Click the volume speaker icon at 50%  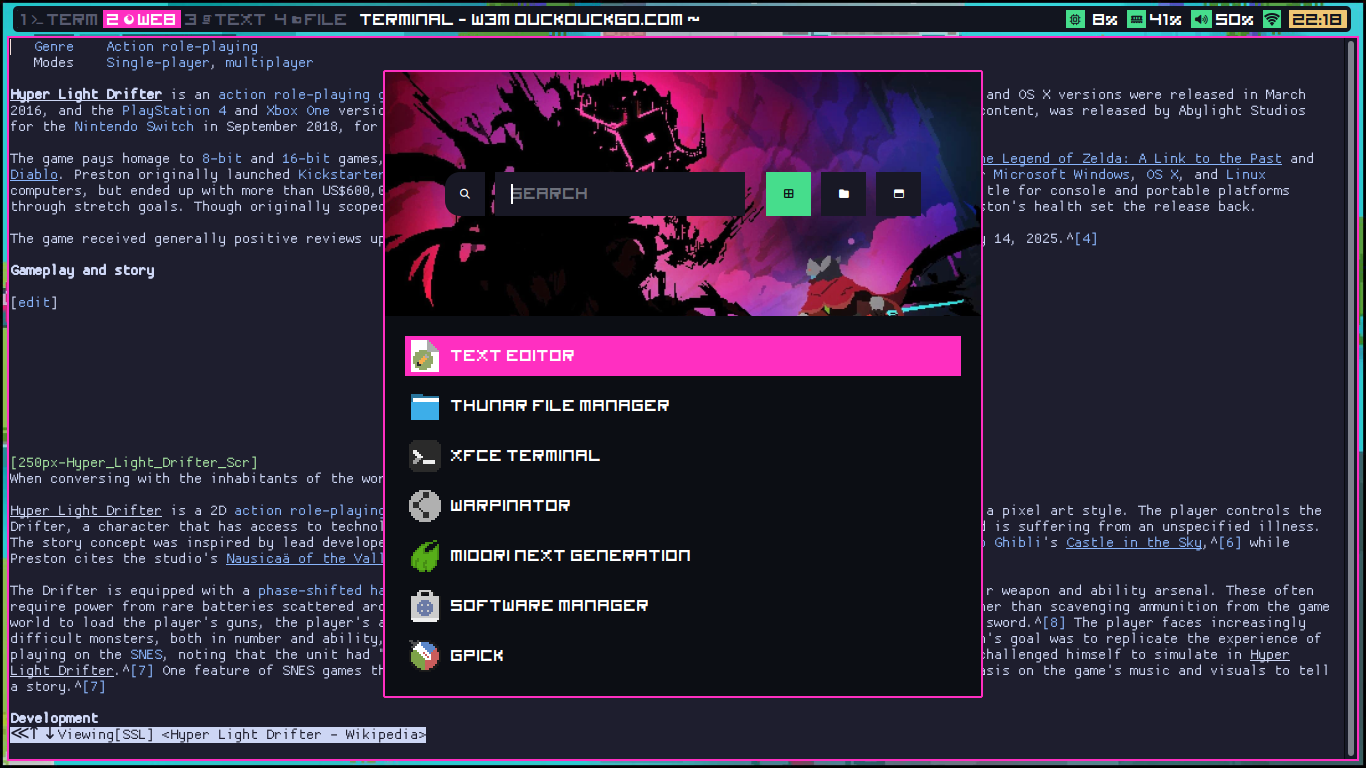[x=1201, y=19]
